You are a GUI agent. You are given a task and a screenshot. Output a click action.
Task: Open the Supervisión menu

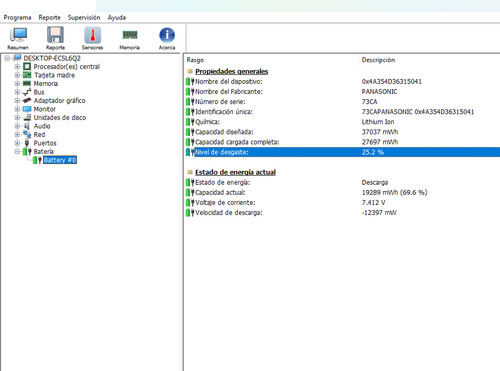click(x=84, y=17)
